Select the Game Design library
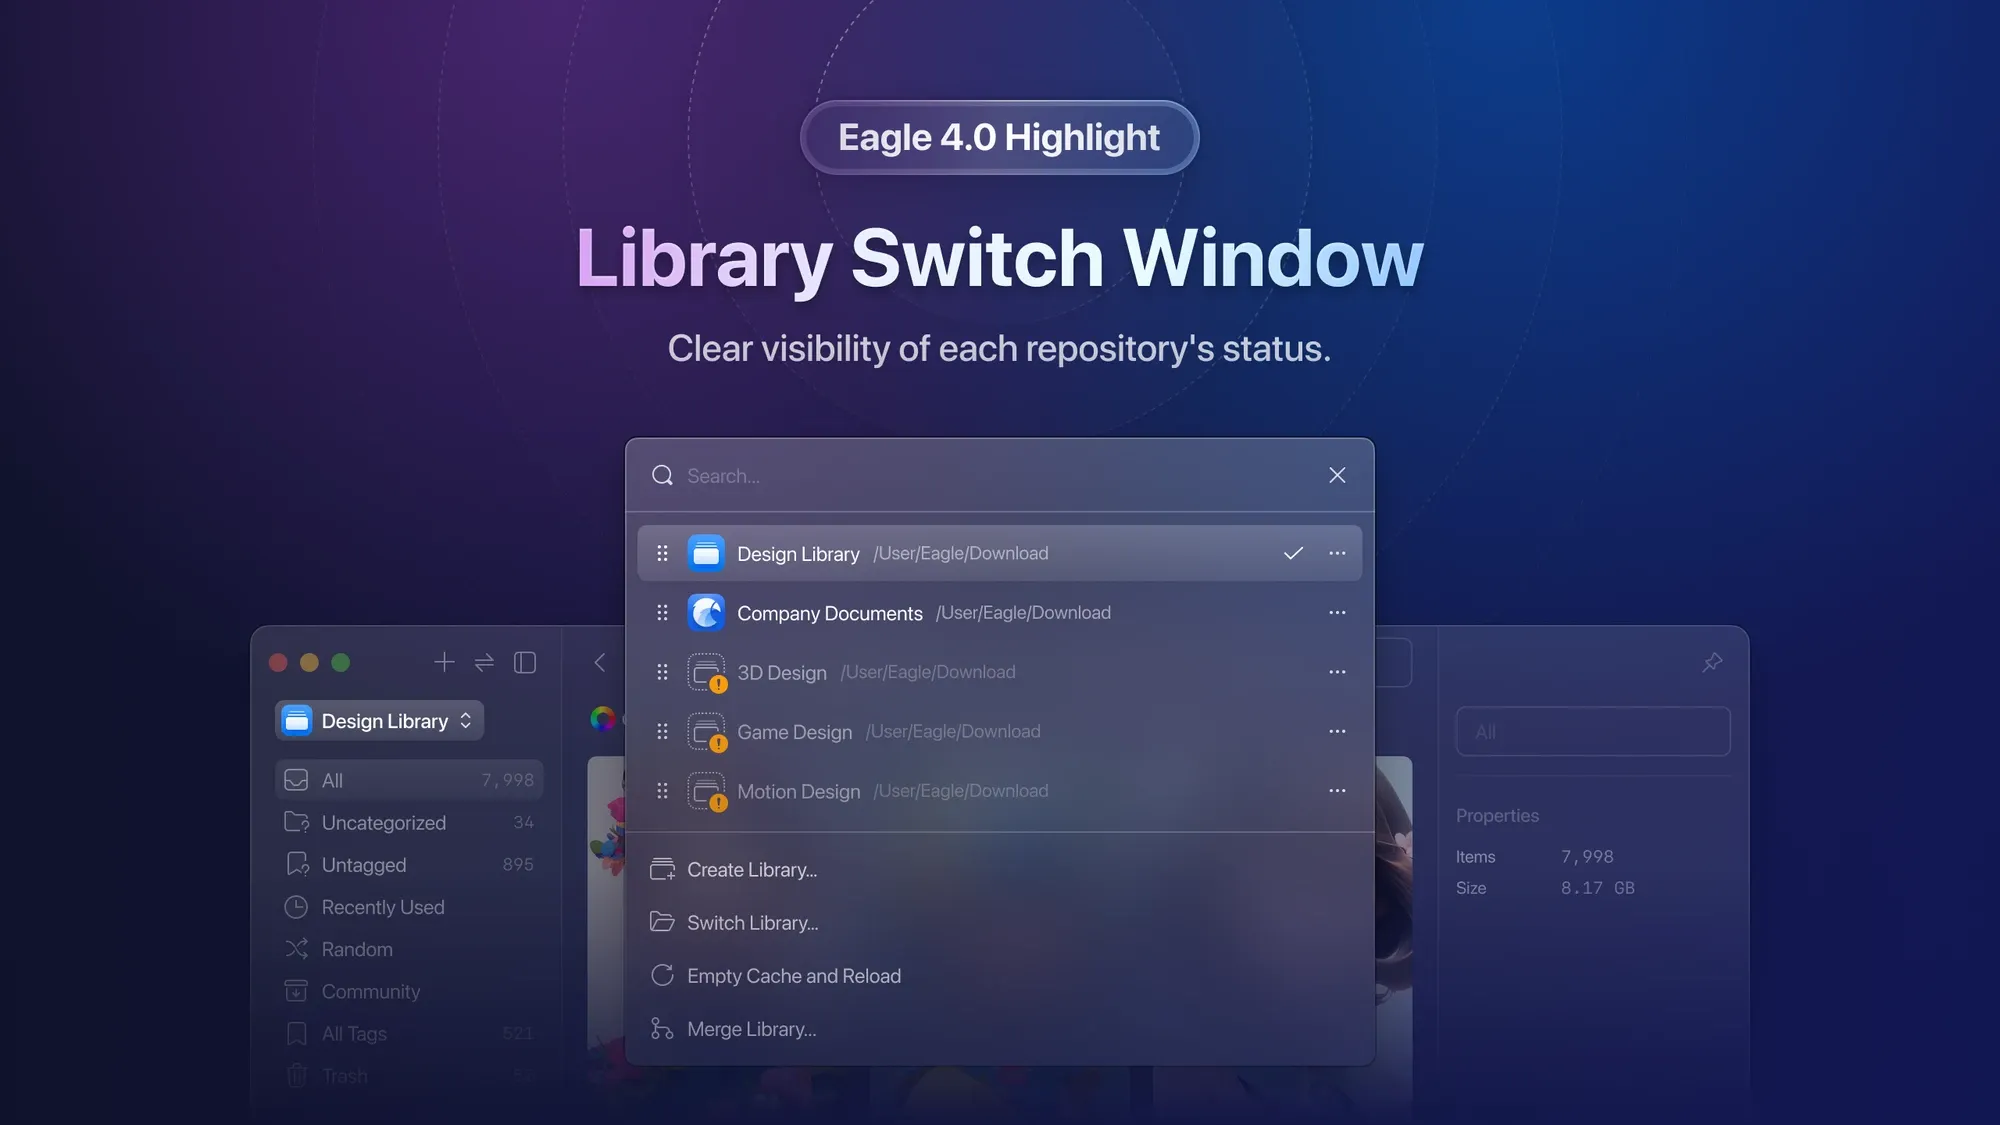The height and width of the screenshot is (1125, 2000). (x=999, y=731)
